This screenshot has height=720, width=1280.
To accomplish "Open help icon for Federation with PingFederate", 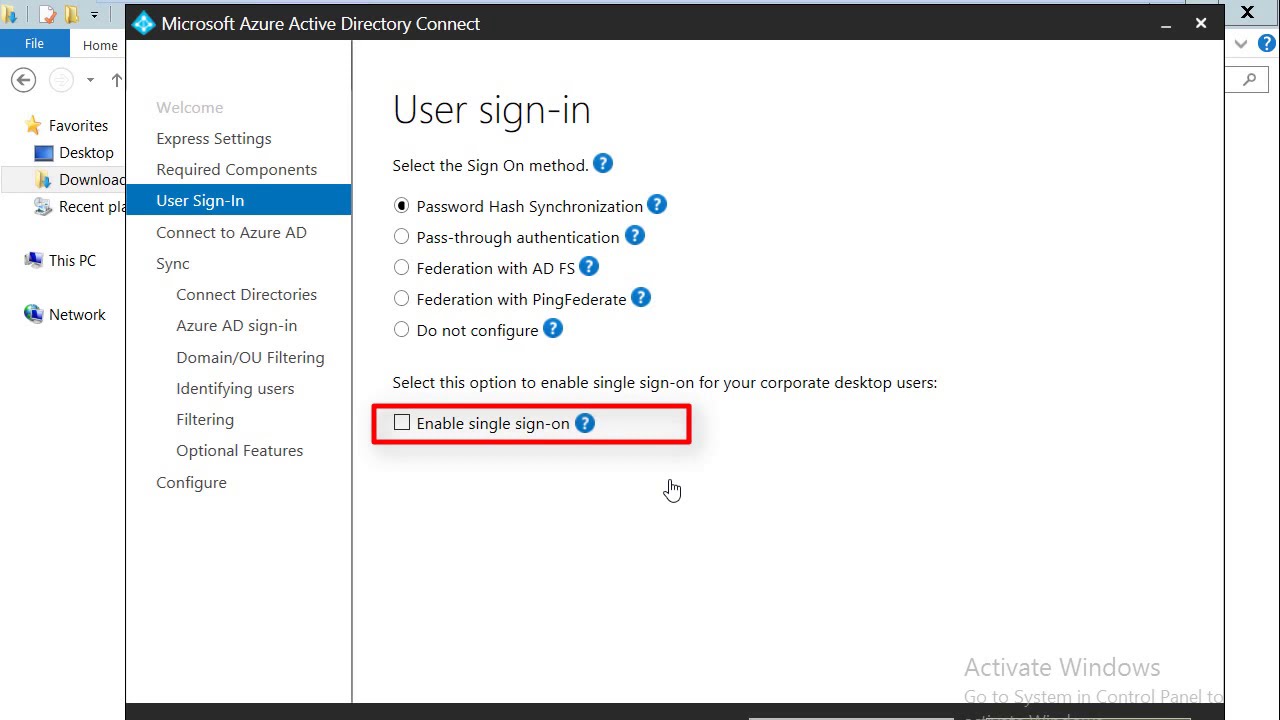I will (x=641, y=298).
